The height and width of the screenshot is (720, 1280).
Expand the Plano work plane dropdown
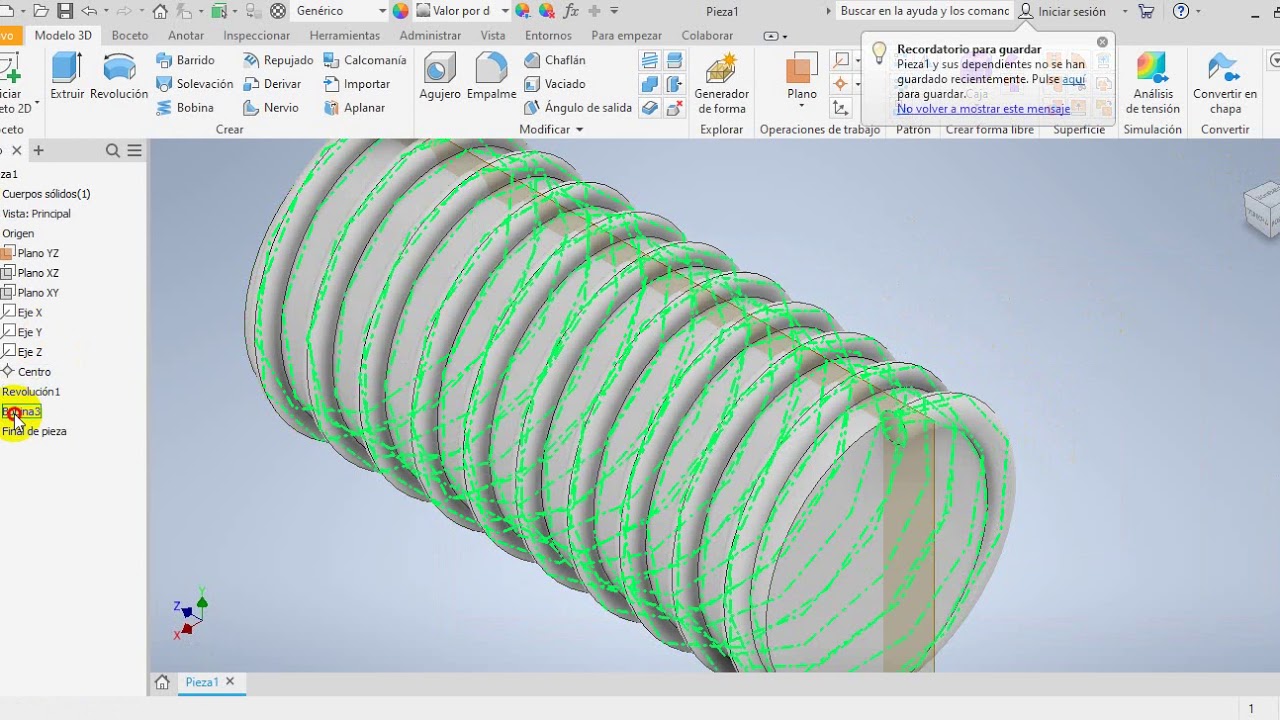802,105
